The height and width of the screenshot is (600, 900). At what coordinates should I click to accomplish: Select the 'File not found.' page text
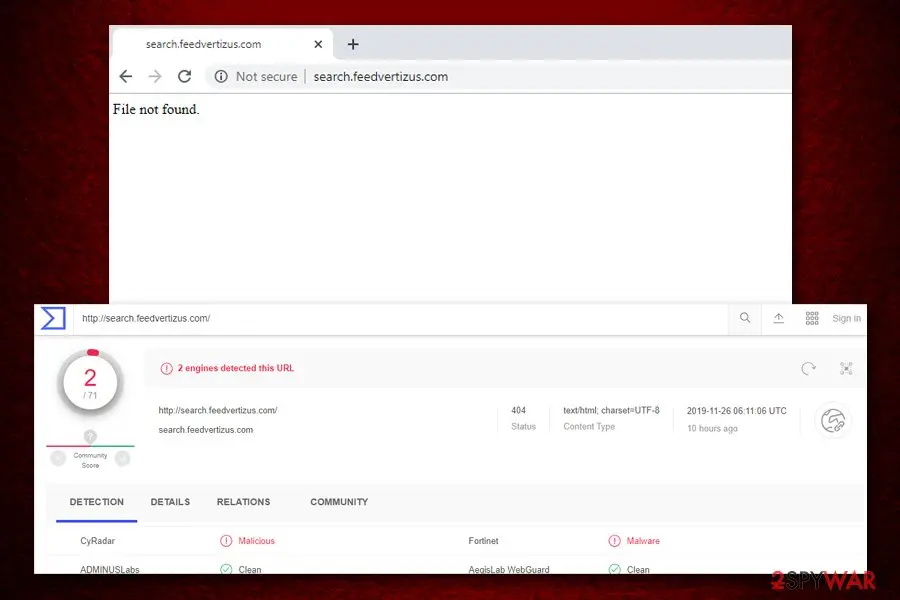tap(156, 109)
